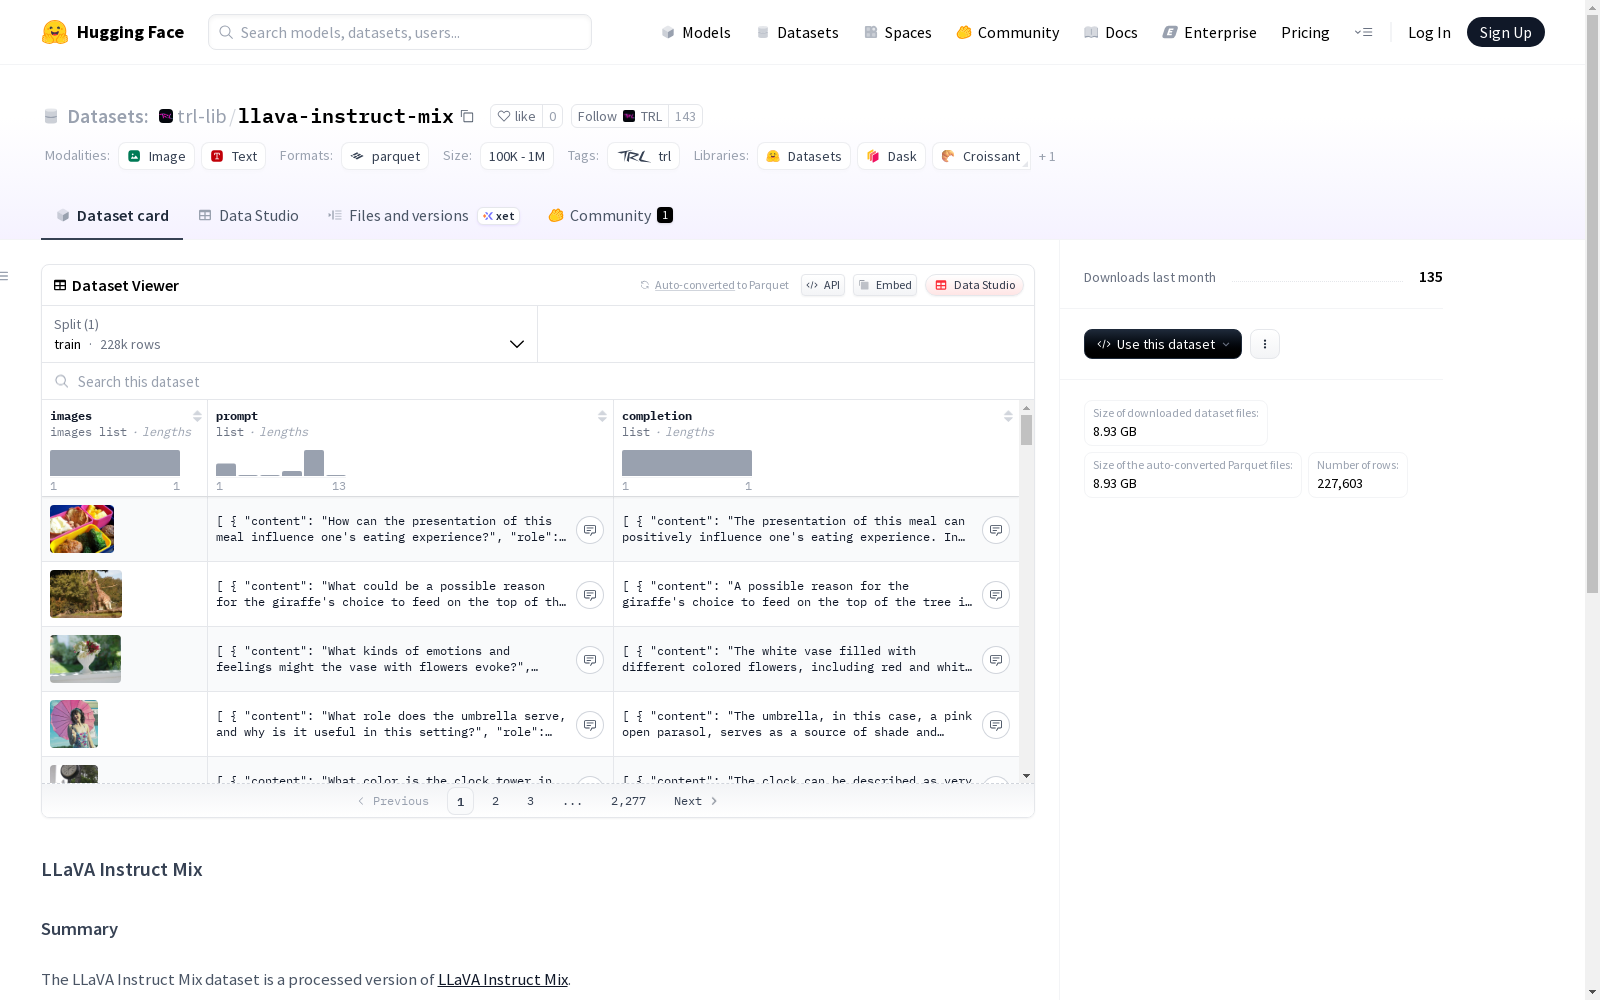Open the flower vase image thumbnail
The height and width of the screenshot is (1000, 1600).
point(85,659)
